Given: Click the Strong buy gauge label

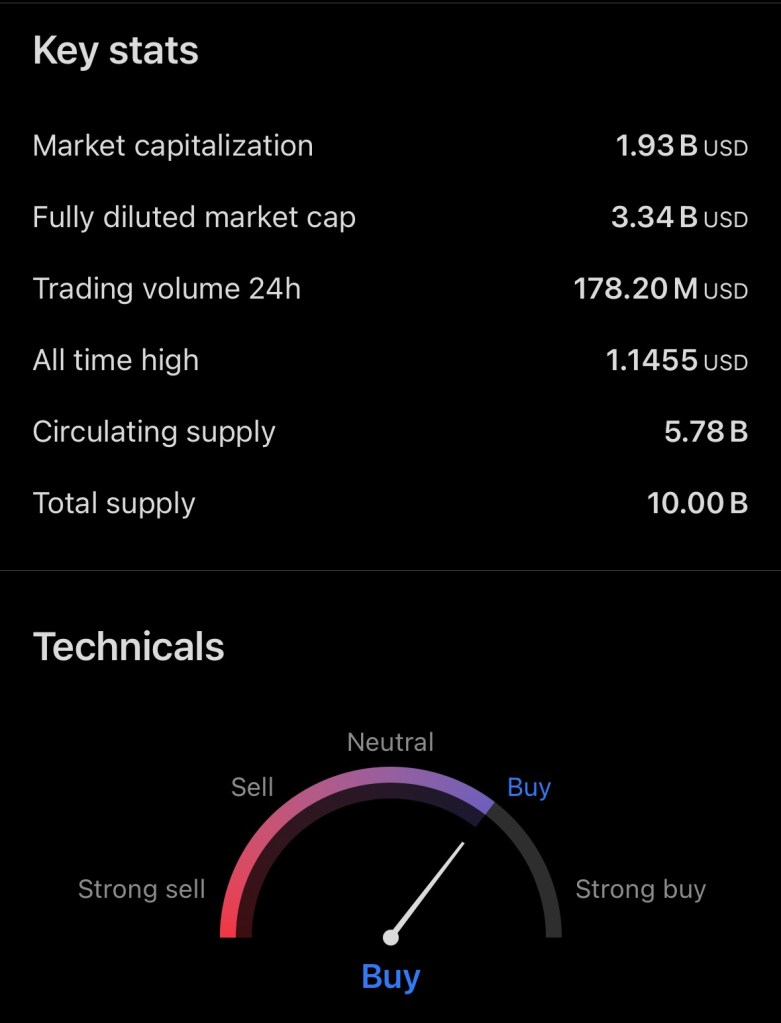Looking at the screenshot, I should tap(640, 889).
